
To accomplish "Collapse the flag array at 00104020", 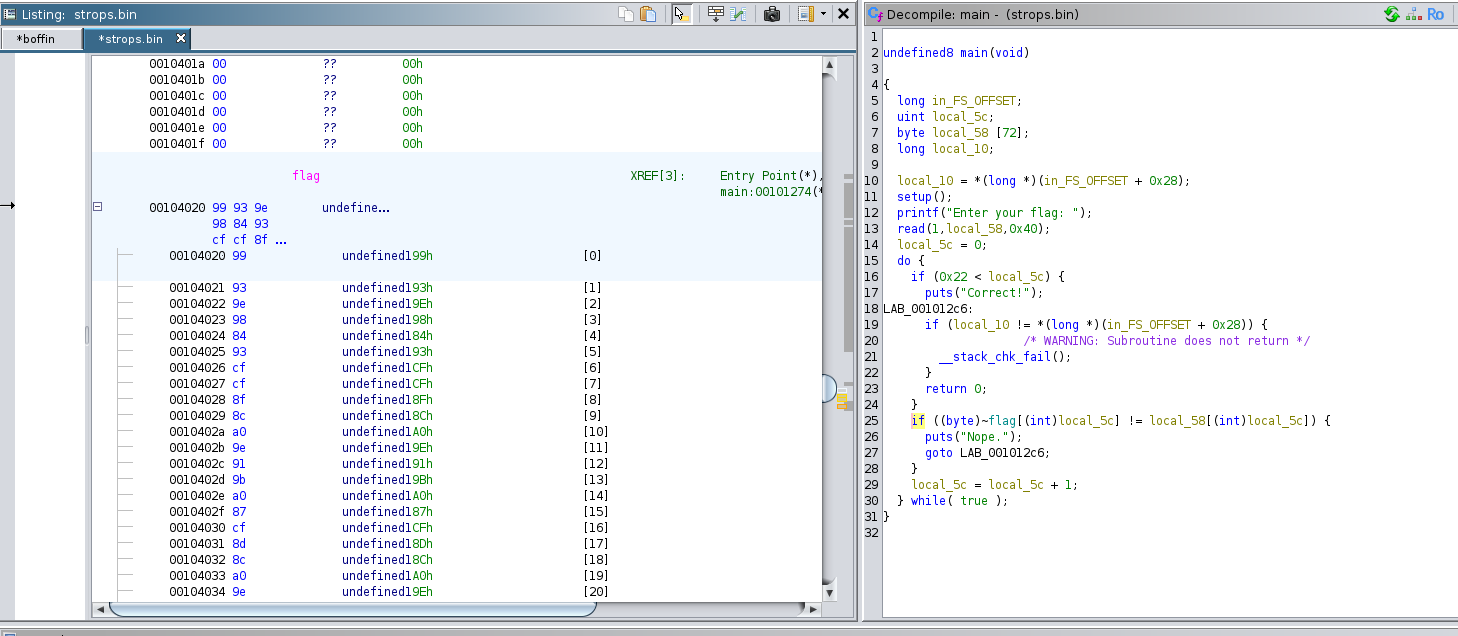I will (98, 207).
